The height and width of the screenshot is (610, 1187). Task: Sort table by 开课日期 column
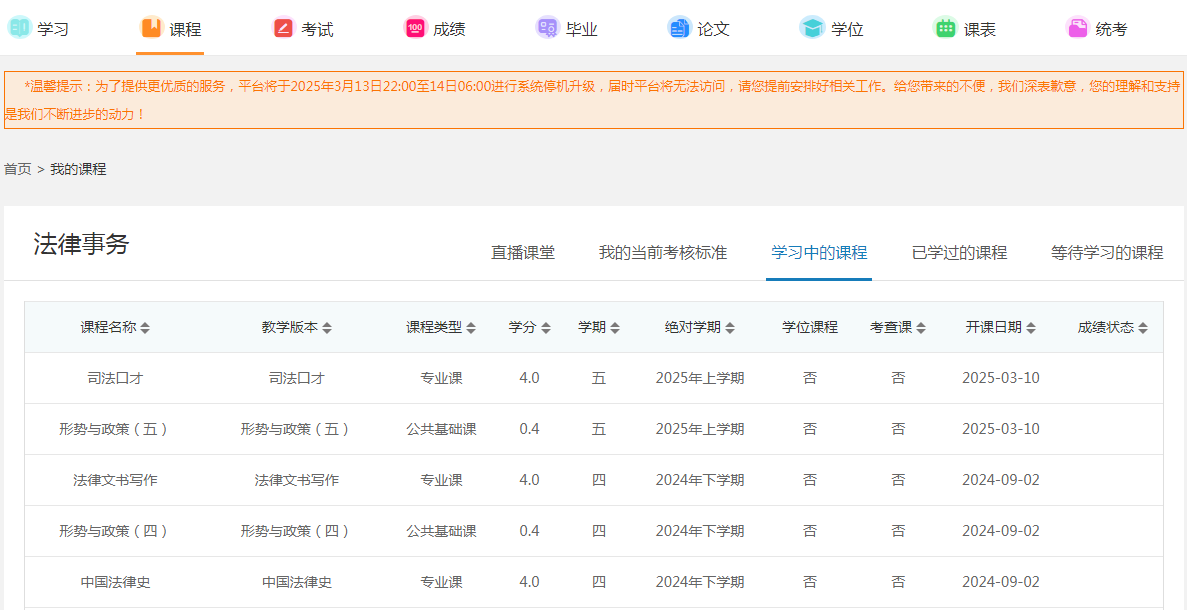pos(1031,328)
